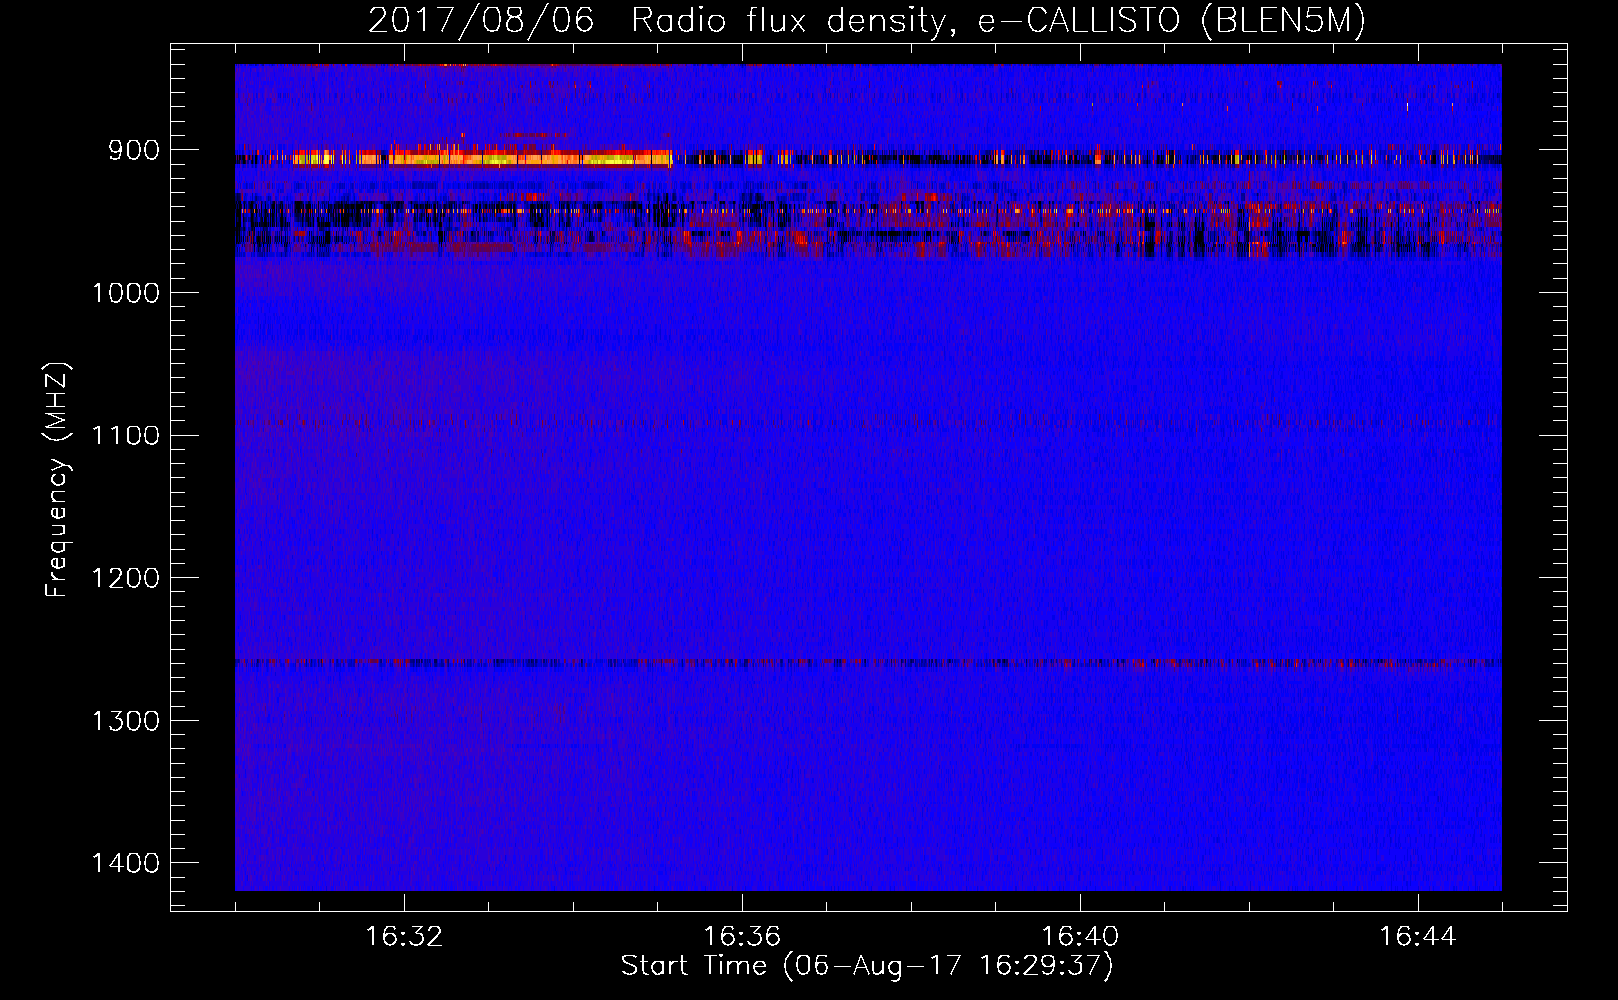Image resolution: width=1618 pixels, height=1000 pixels.
Task: Click the plot title "Radio flux density, e-CALLISTO (BLEN5M)"
Action: click(x=998, y=21)
